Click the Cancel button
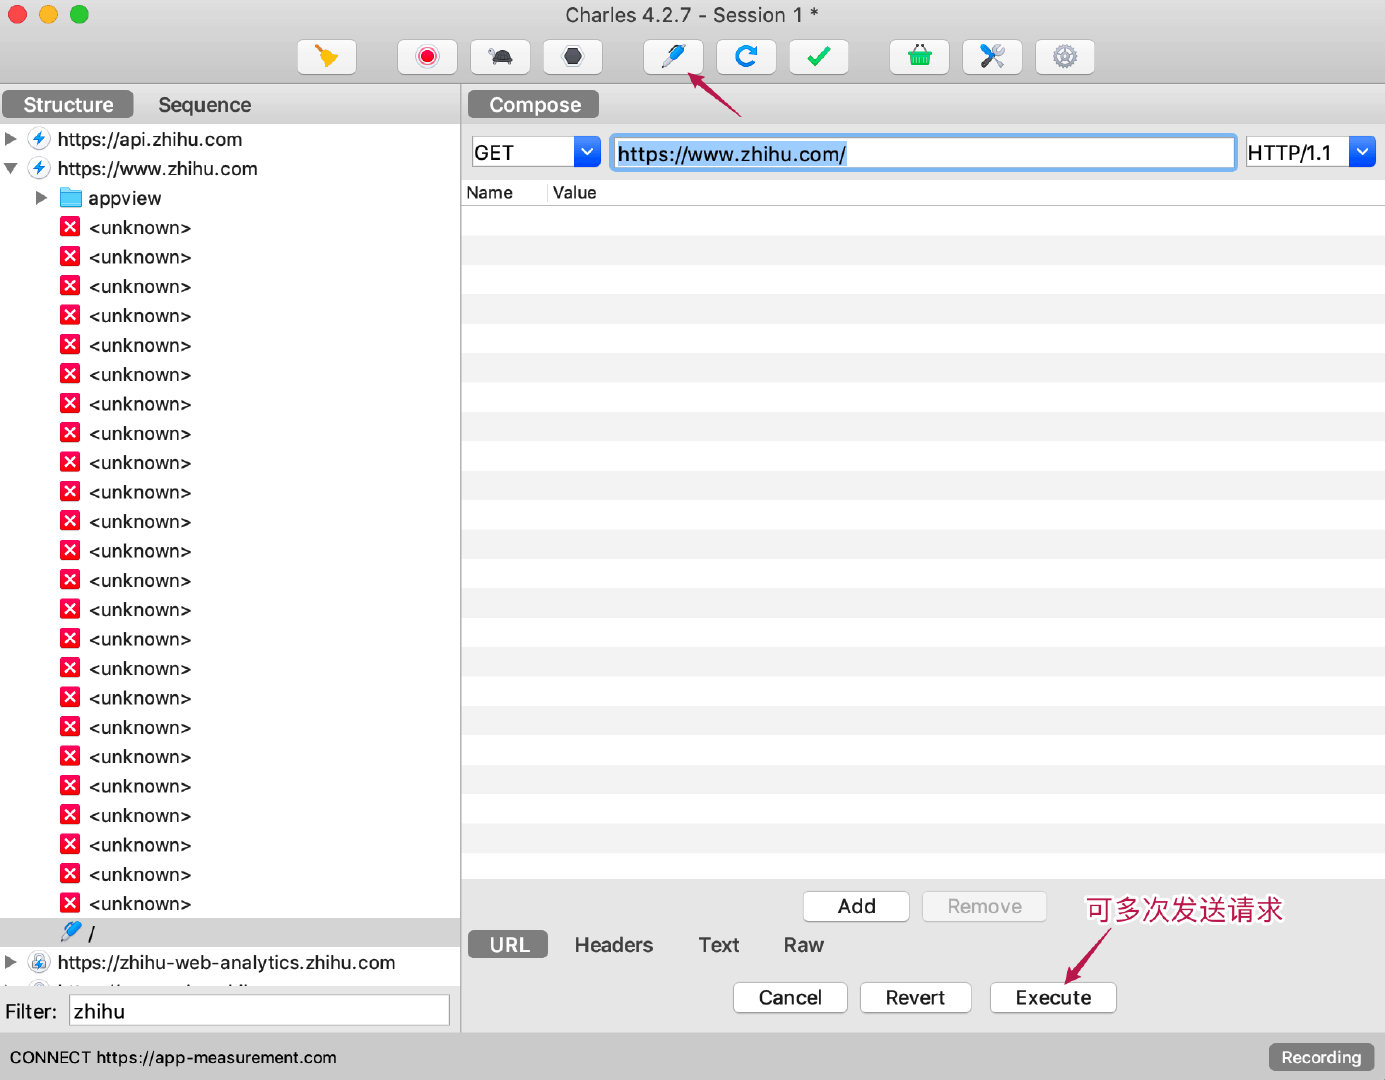 [790, 997]
